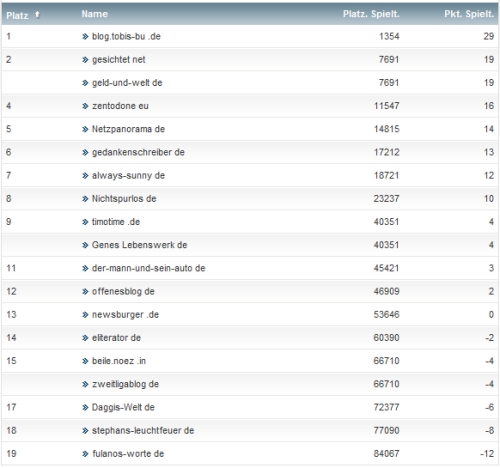The image size is (500, 468).
Task: Sort by Pkt. Spielt. column header
Action: point(469,14)
